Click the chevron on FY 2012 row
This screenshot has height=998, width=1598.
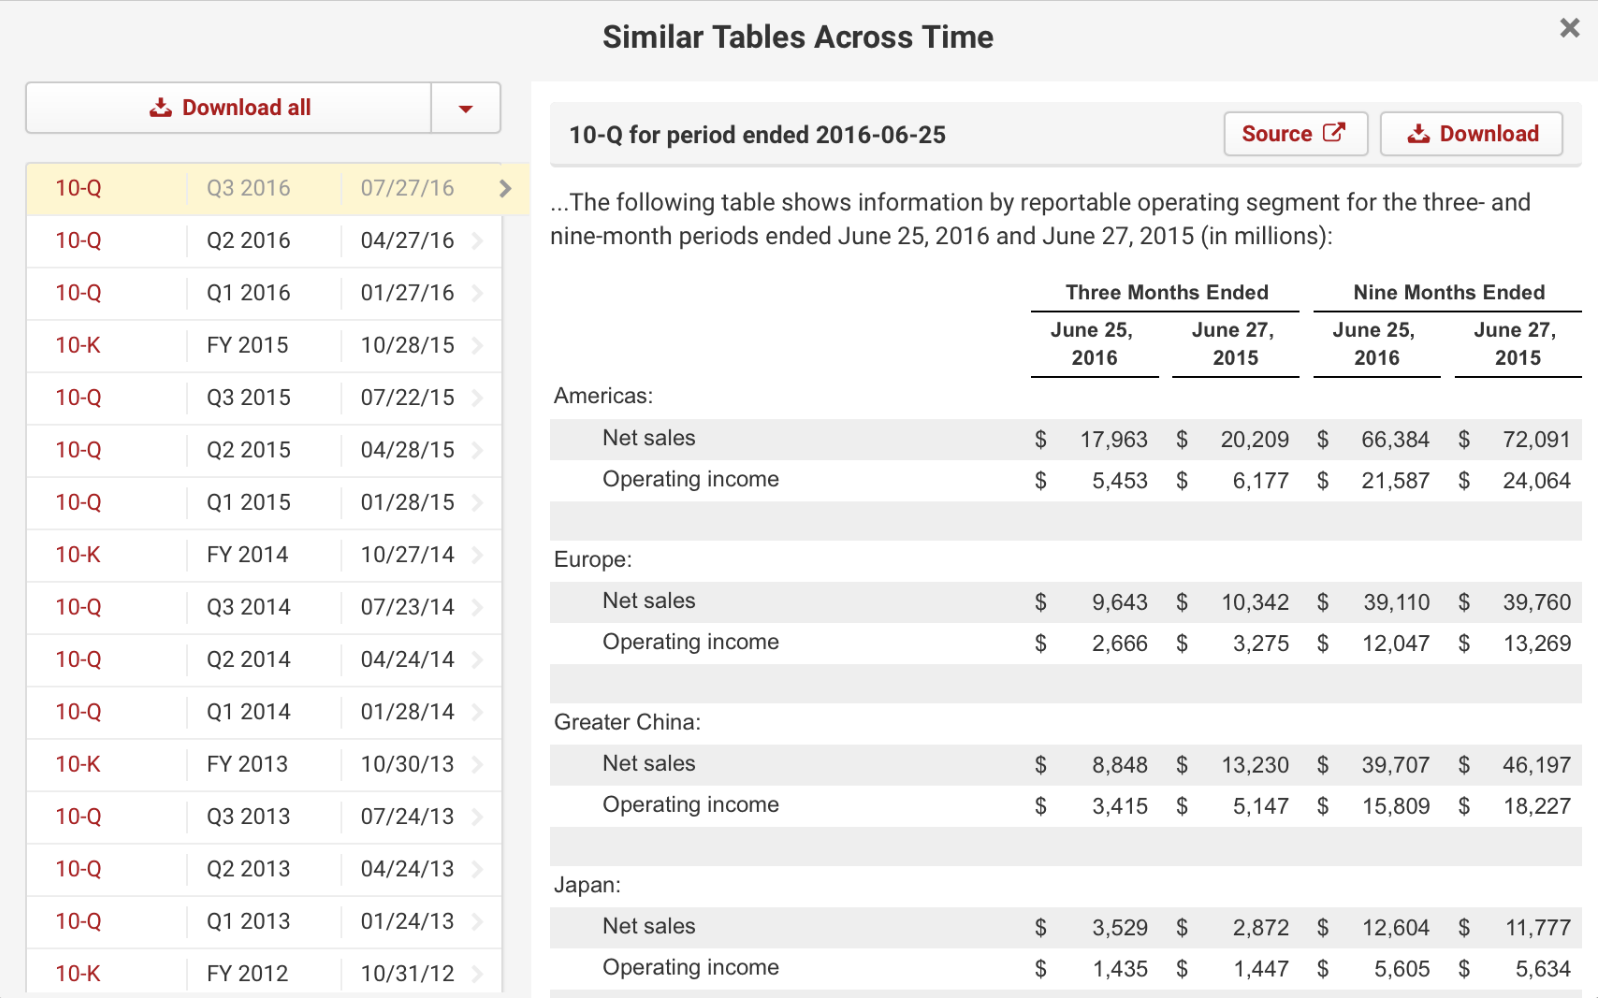[478, 973]
